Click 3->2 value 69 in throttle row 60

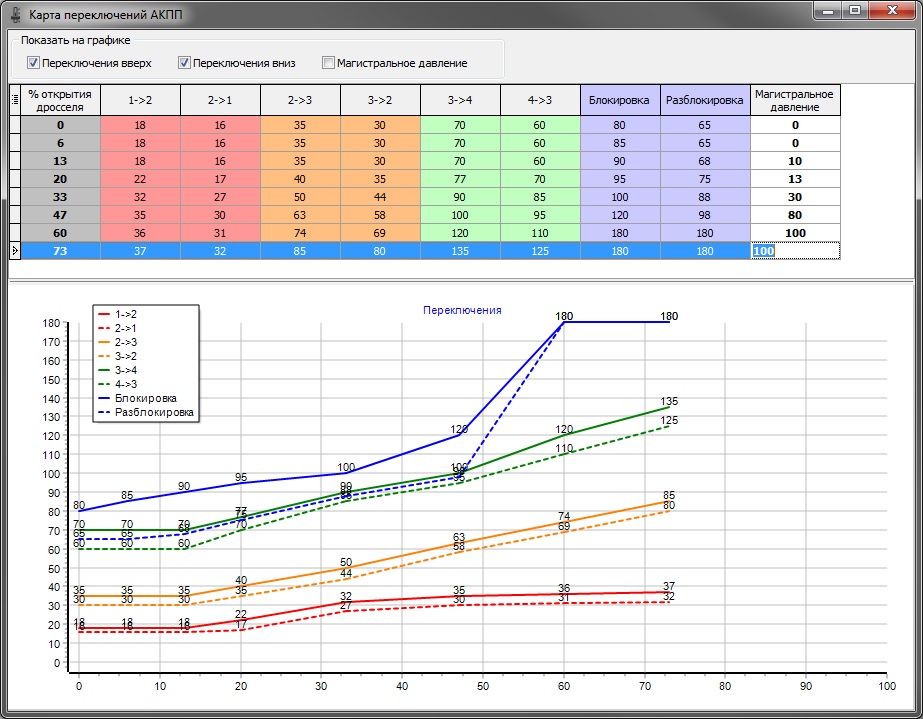pos(380,233)
